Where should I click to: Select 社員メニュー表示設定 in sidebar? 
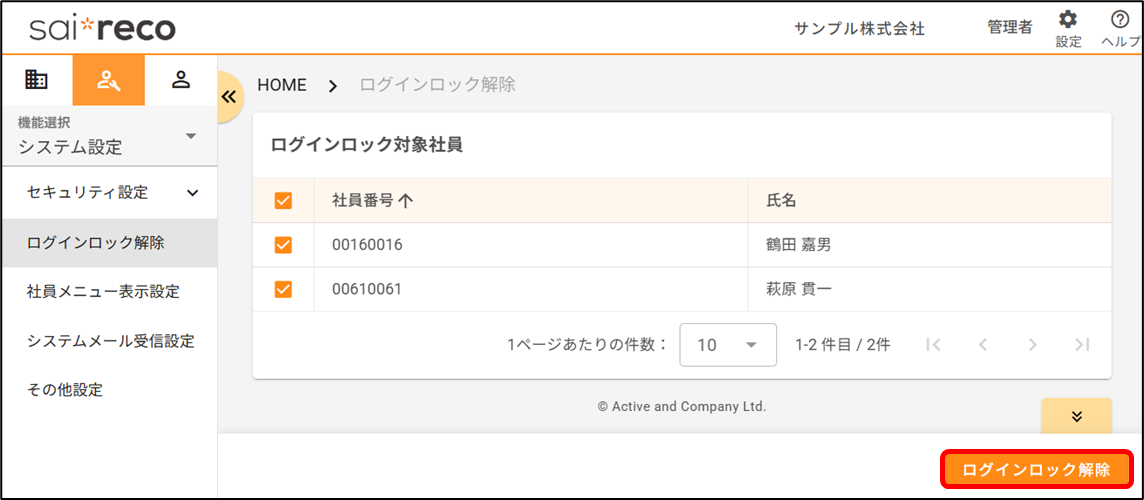coord(103,292)
